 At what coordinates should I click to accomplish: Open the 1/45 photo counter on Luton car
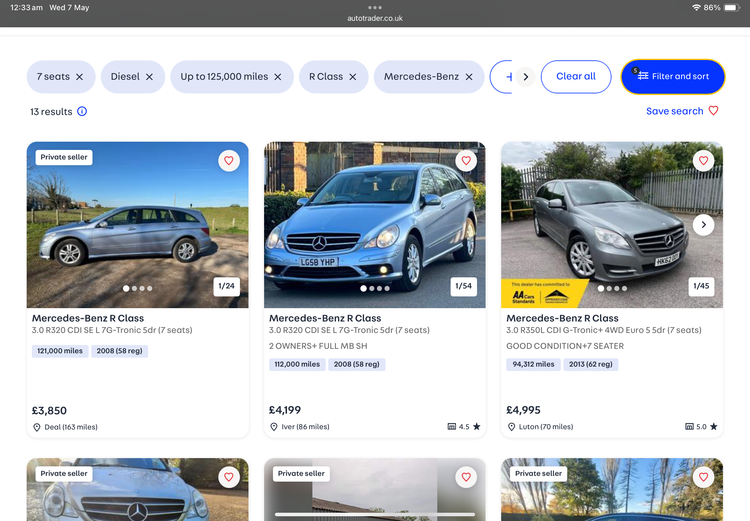point(701,286)
